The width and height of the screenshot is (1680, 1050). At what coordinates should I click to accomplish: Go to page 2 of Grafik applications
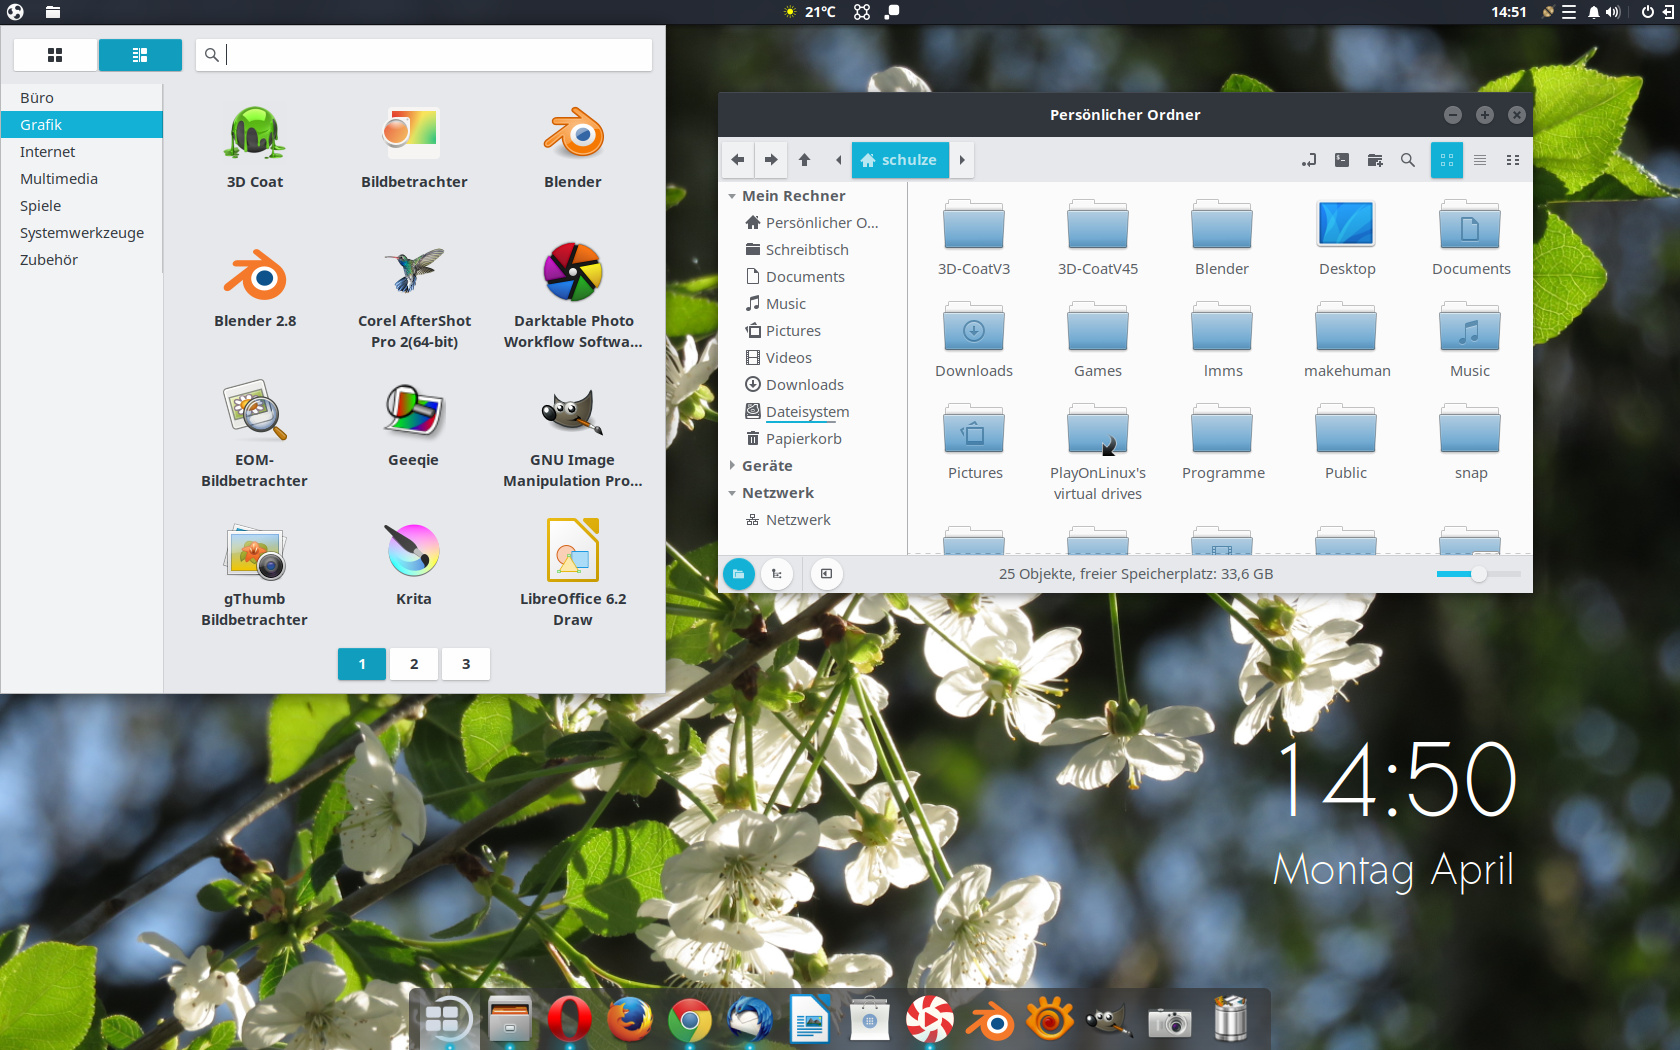click(x=414, y=663)
